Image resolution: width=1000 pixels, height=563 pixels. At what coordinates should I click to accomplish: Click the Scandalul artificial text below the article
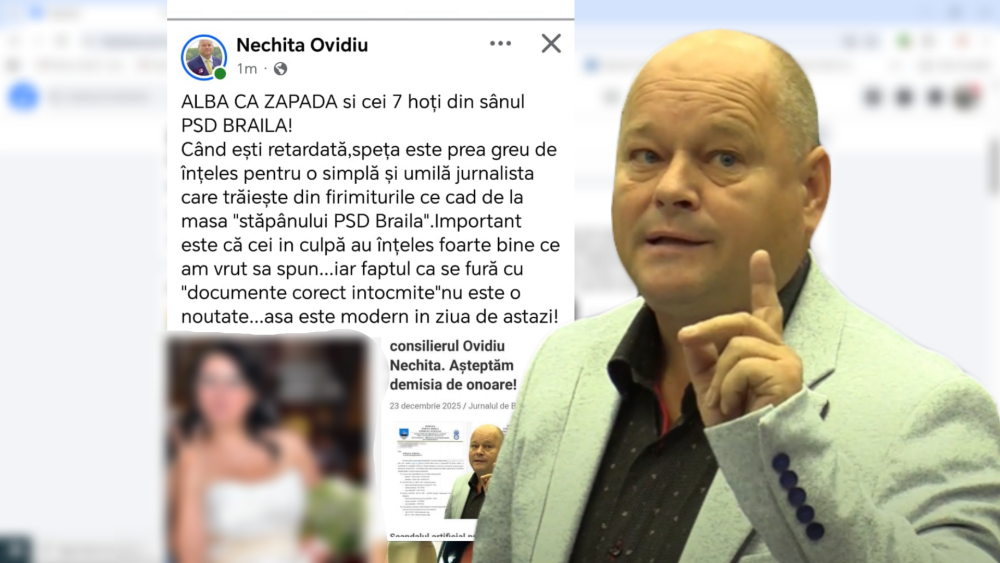[432, 536]
